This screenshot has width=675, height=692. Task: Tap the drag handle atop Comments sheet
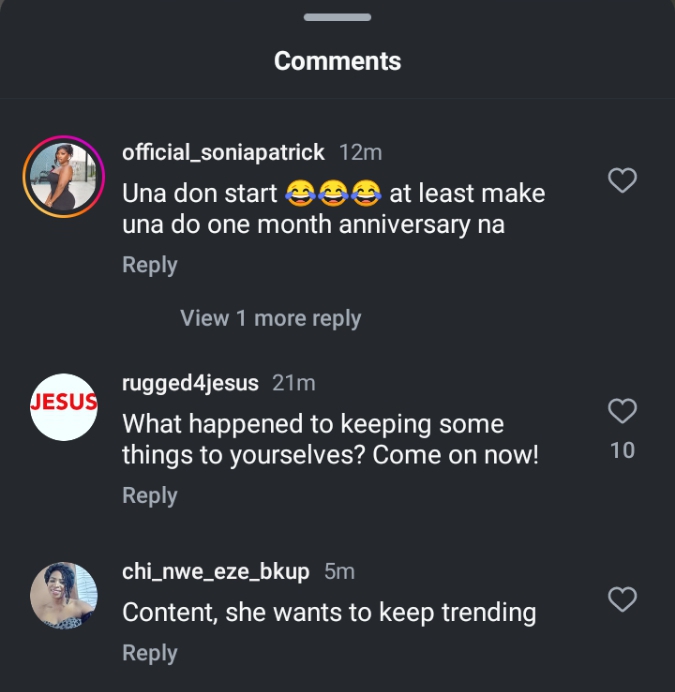point(337,18)
